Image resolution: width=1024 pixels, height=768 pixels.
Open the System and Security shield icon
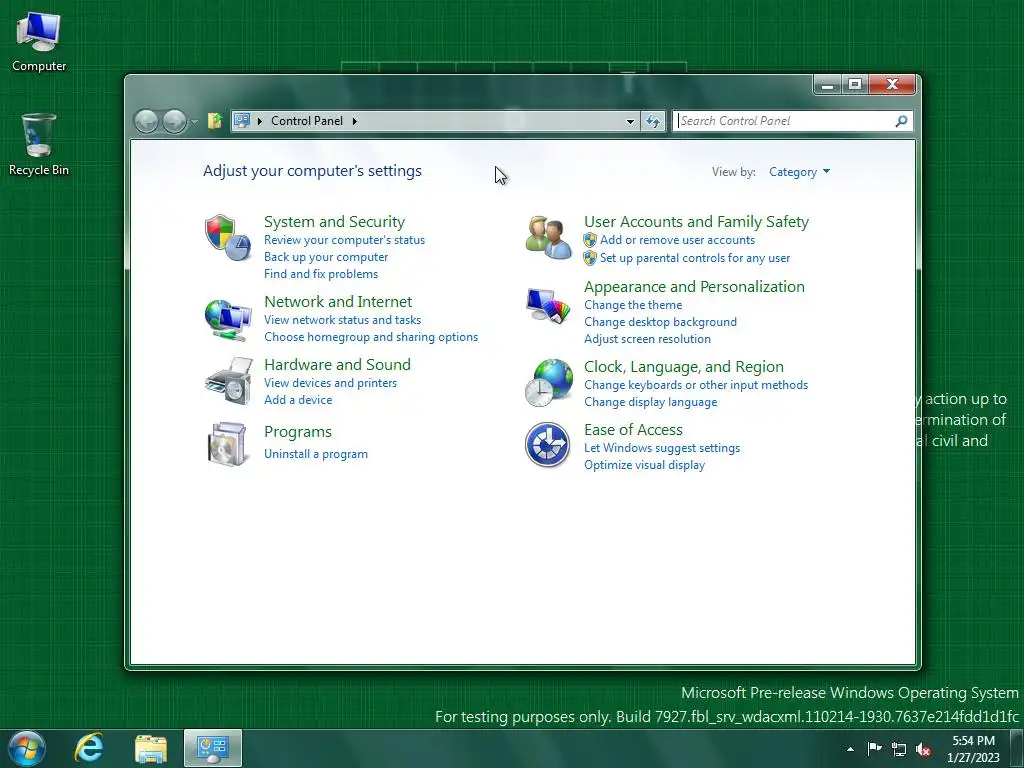pyautogui.click(x=228, y=238)
